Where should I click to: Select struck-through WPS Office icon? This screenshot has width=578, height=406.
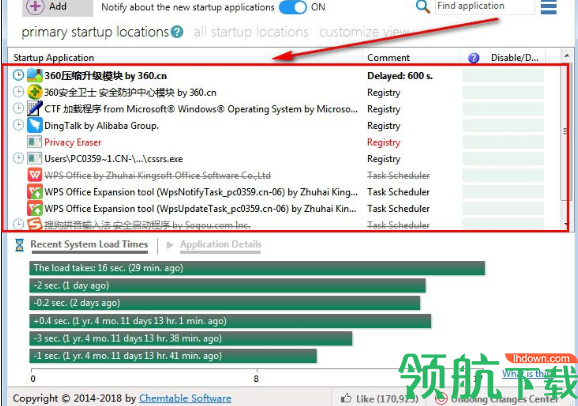[x=35, y=175]
